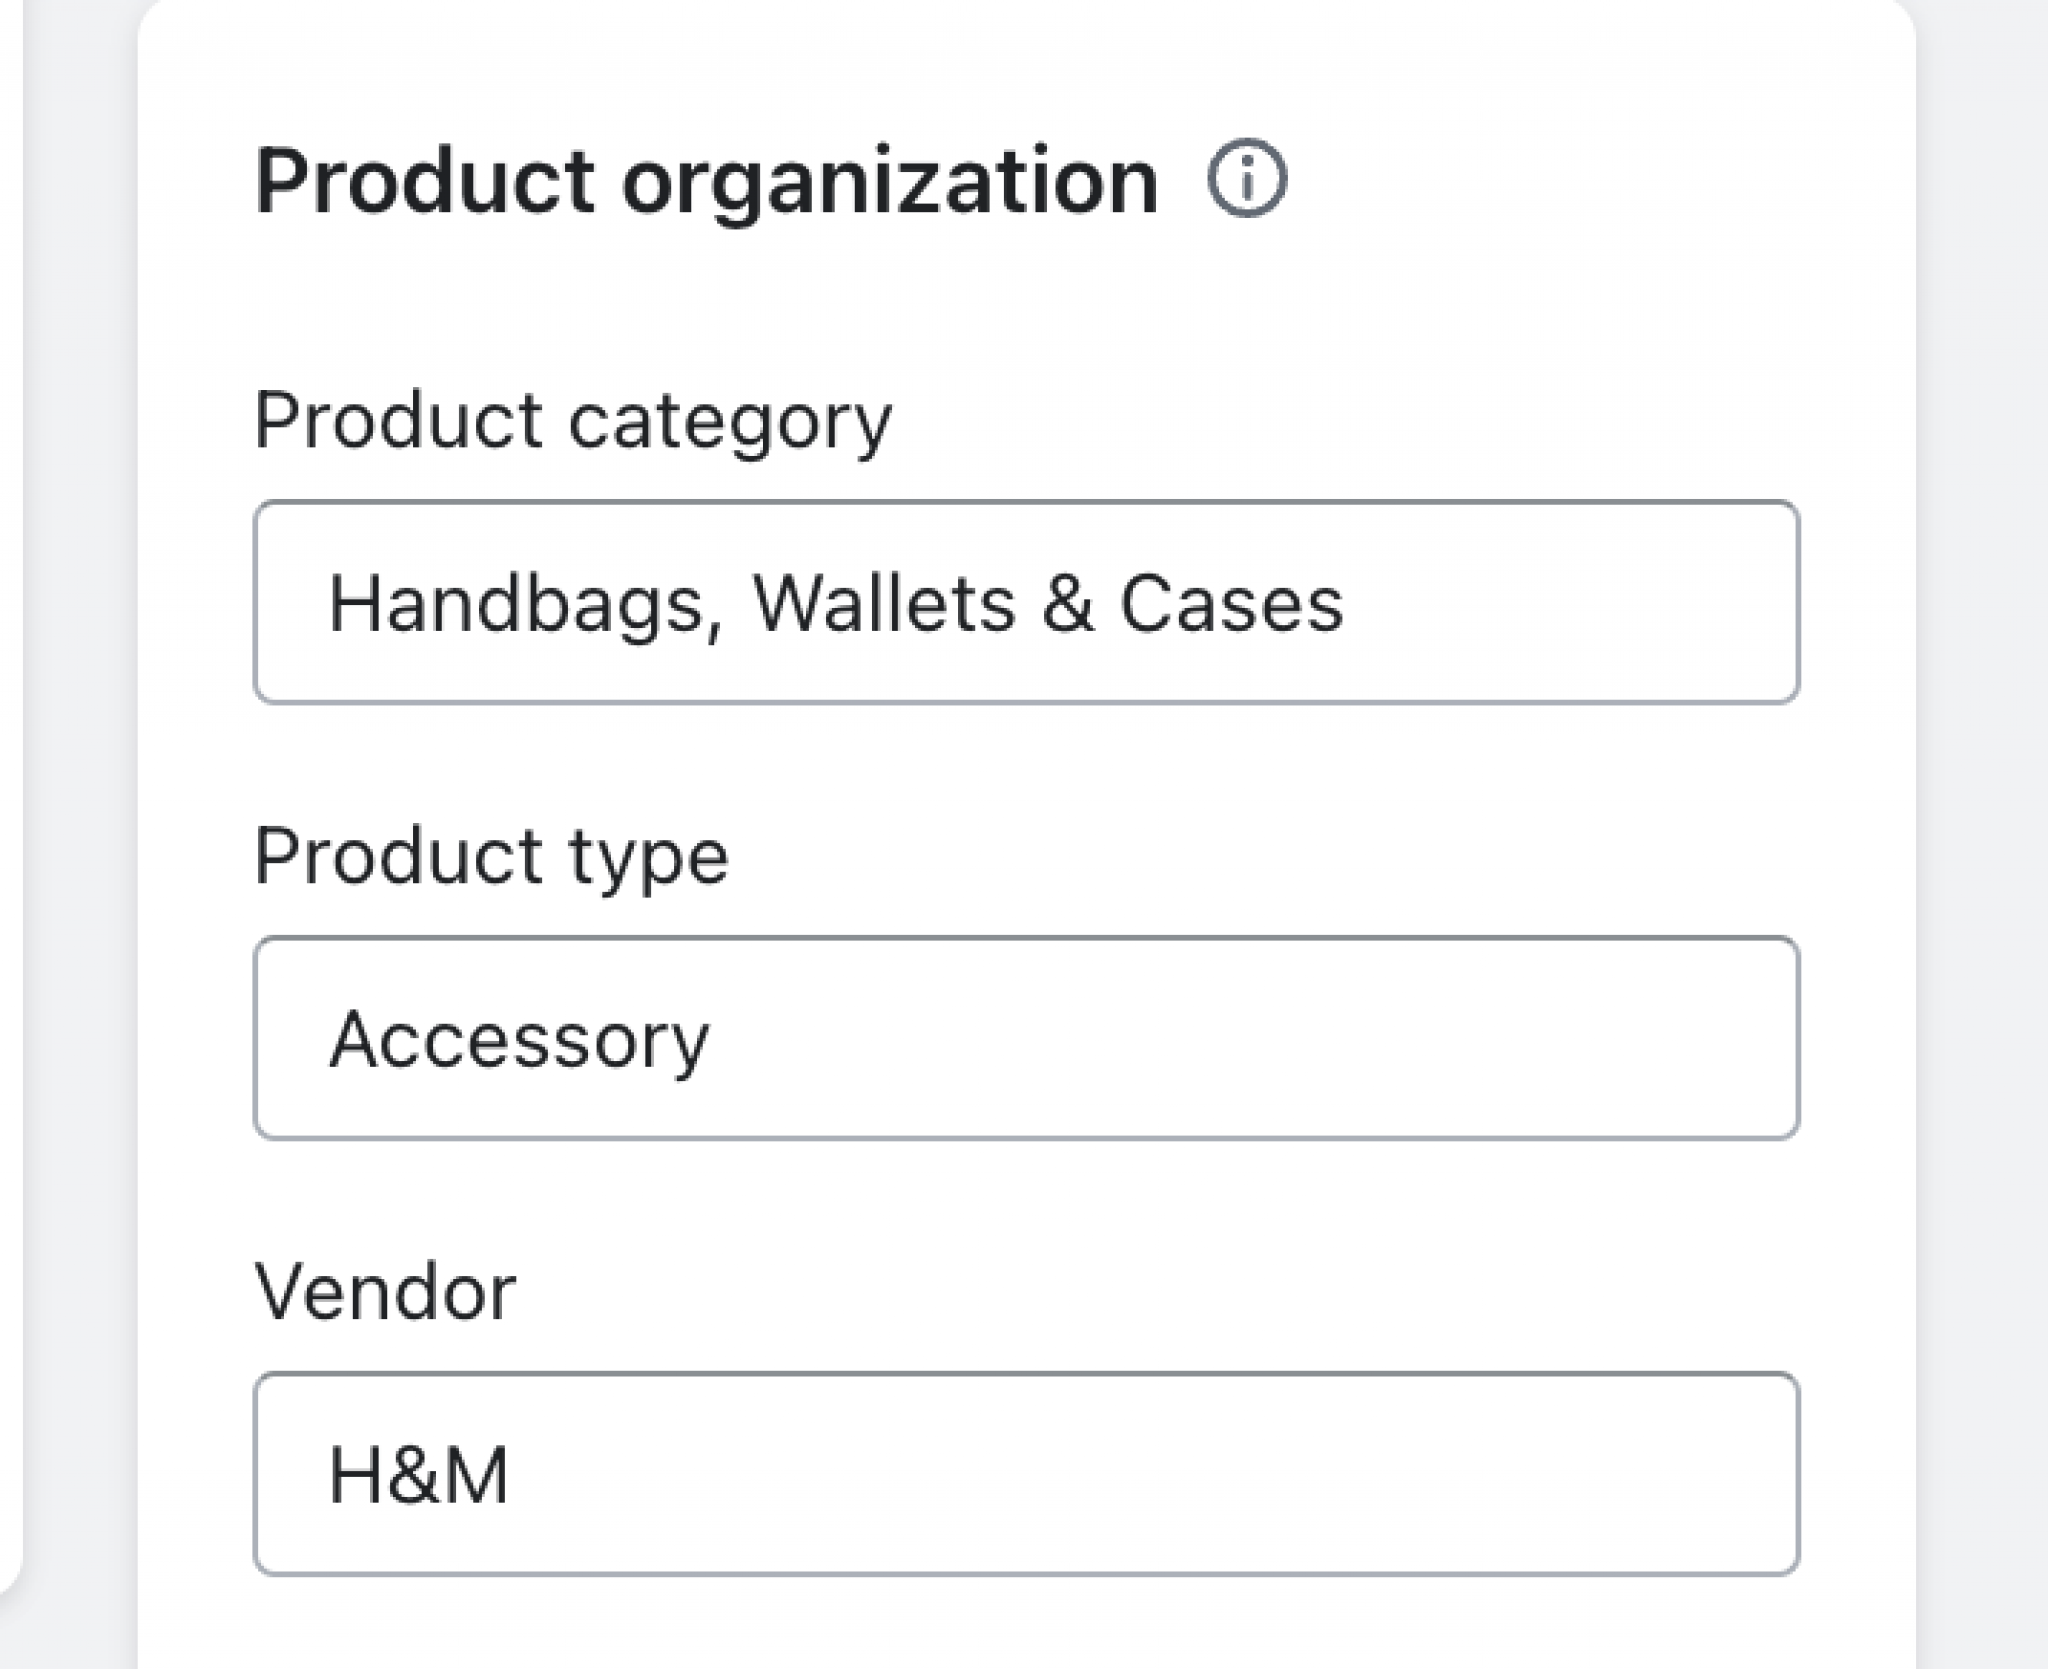Focus the Product type input field
2048x1669 pixels.
tap(1026, 1038)
